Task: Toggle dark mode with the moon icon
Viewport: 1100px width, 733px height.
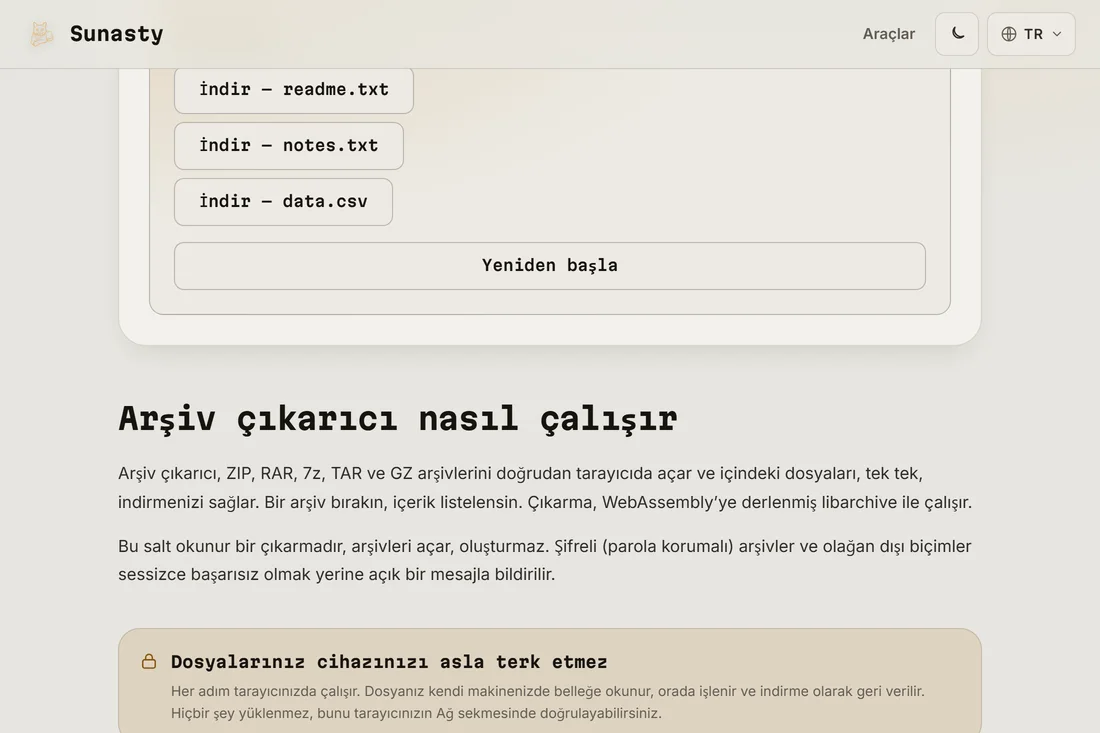Action: (x=957, y=34)
